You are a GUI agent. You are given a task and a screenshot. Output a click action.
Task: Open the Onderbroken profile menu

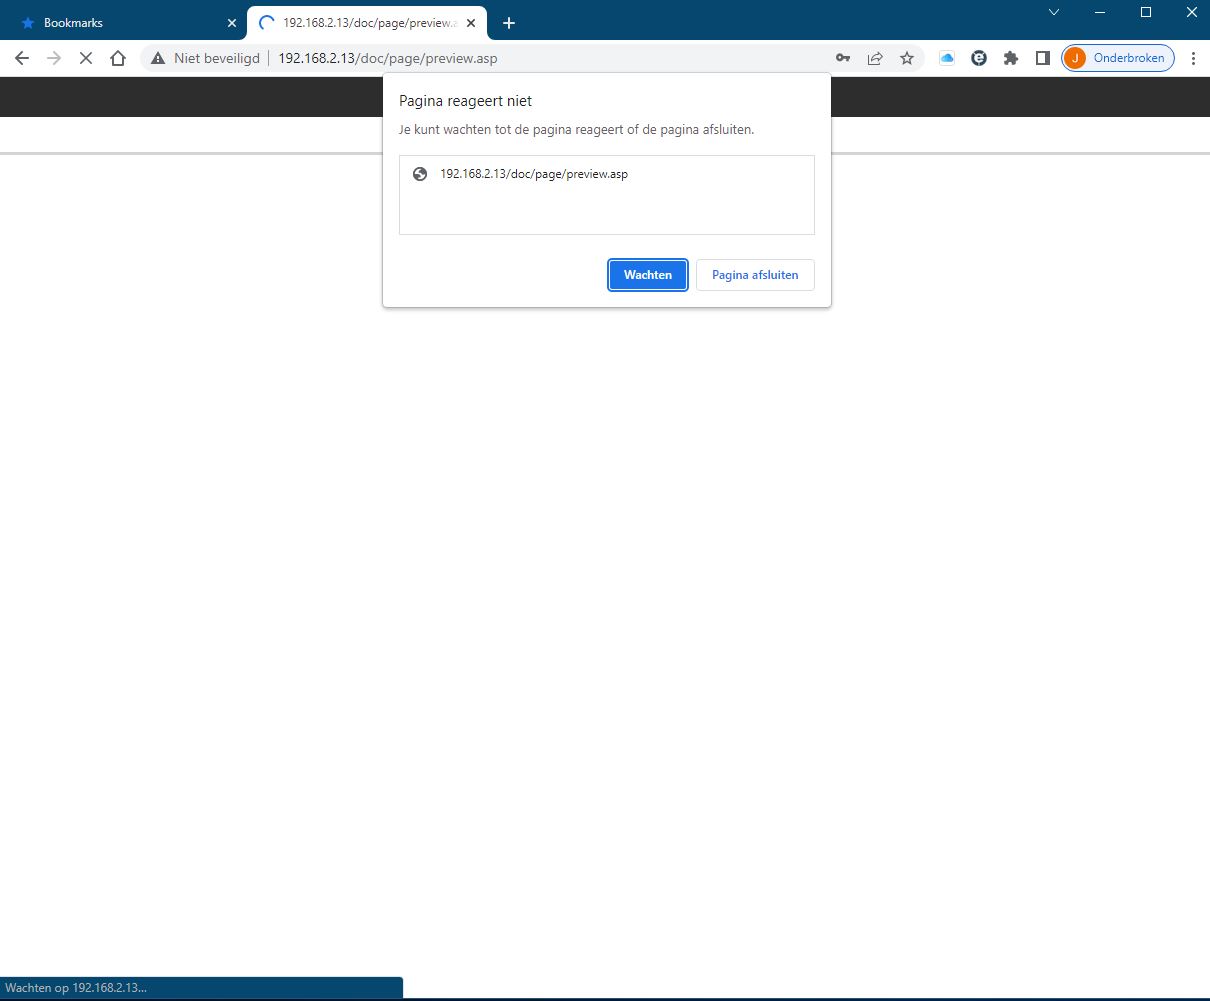[x=1118, y=58]
